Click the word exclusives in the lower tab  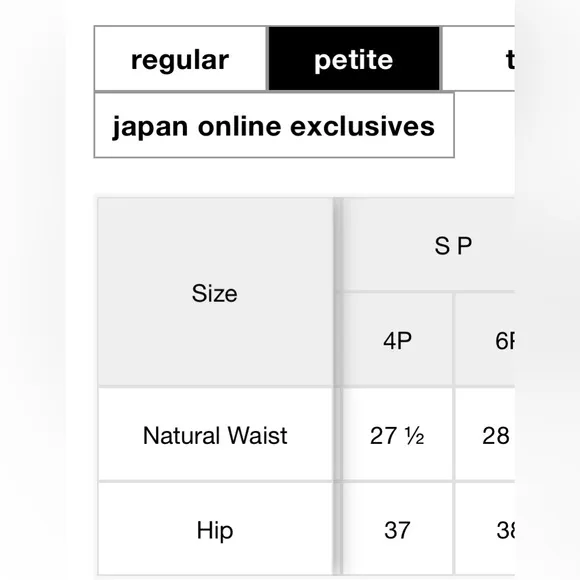tap(362, 127)
